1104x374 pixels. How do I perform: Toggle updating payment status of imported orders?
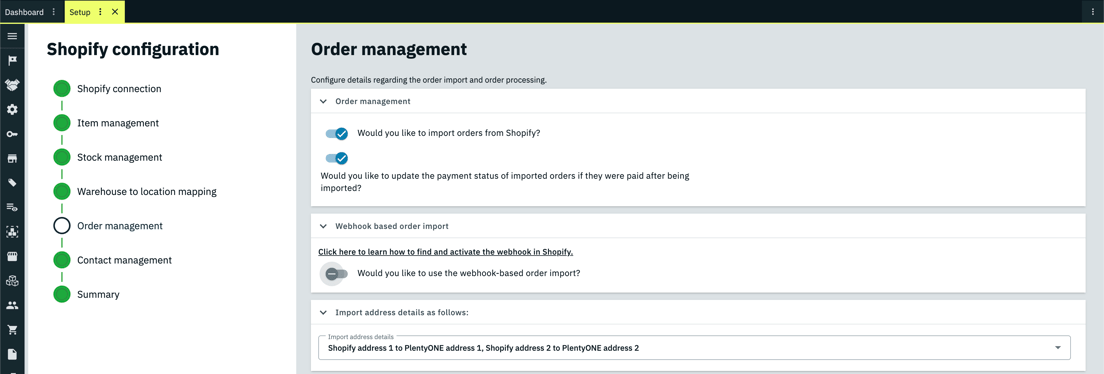point(337,158)
